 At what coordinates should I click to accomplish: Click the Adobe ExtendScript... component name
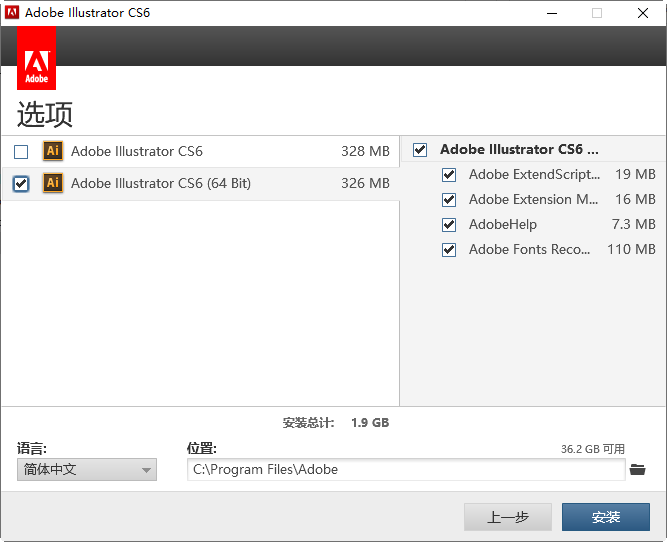(x=534, y=174)
